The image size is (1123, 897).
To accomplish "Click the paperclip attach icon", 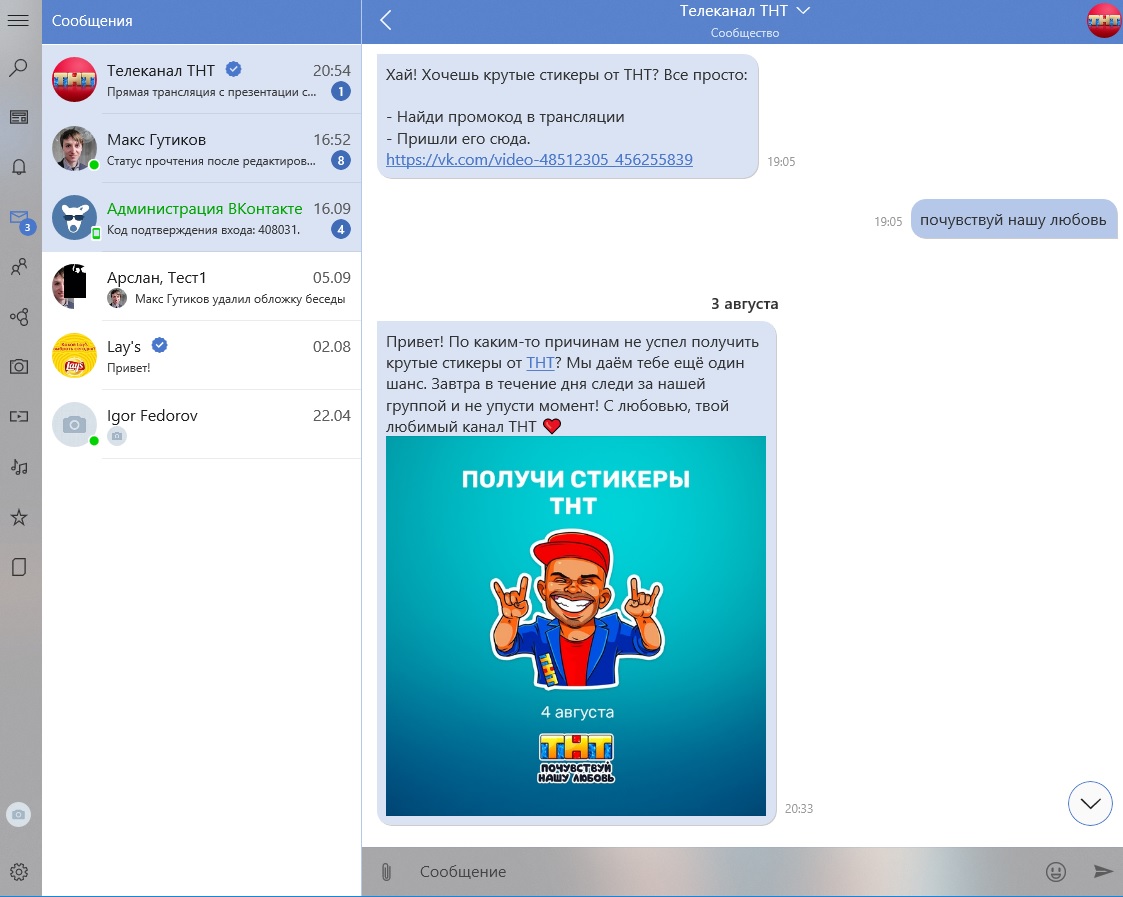I will 386,872.
